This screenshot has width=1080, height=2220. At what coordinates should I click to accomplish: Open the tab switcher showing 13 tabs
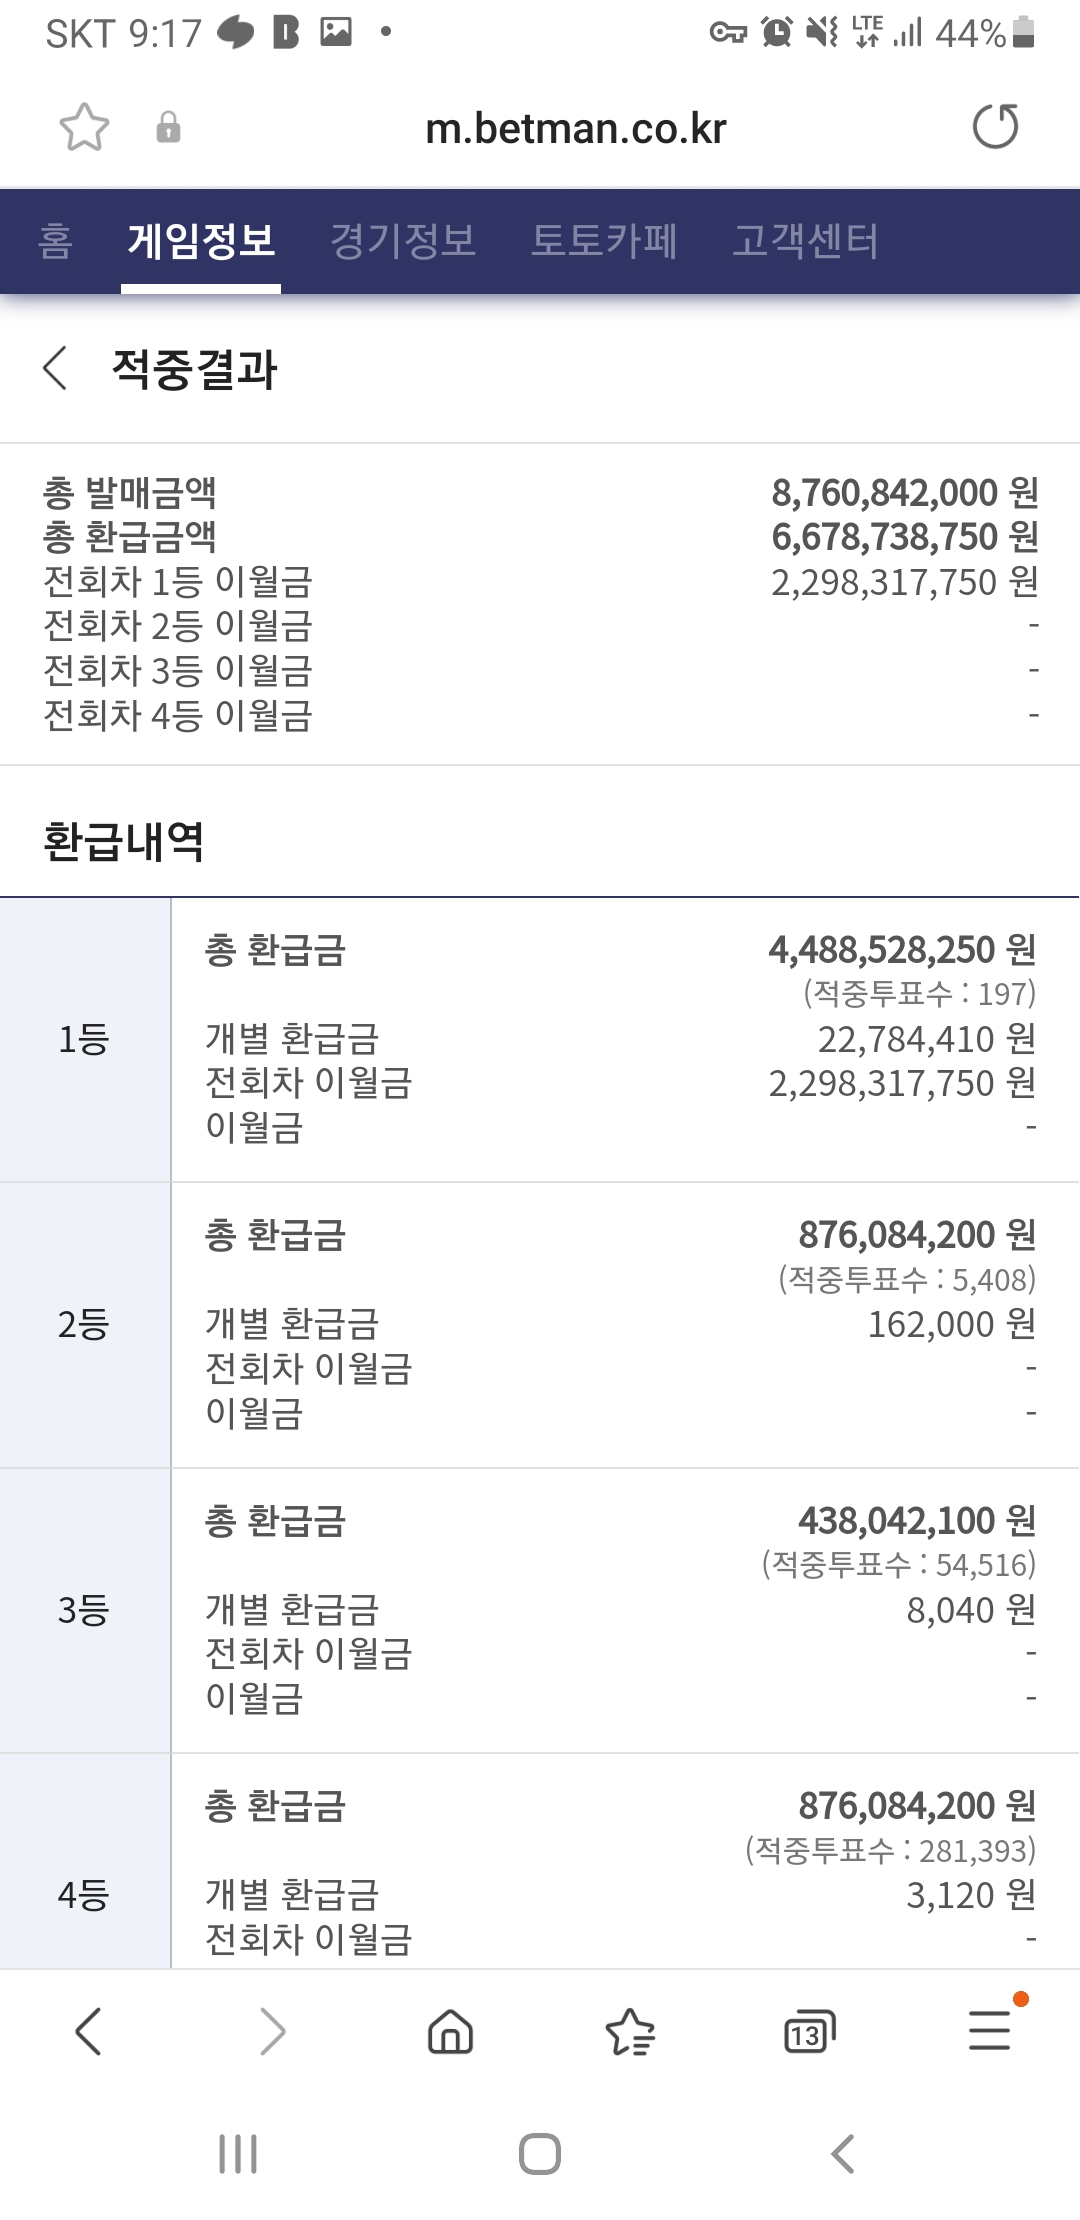coord(809,2032)
